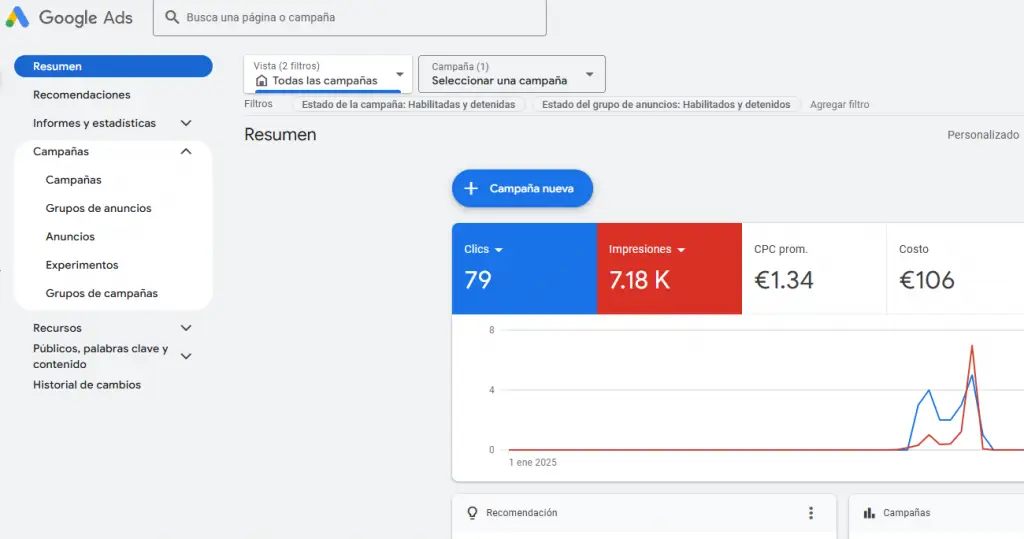
Task: Click the bar chart icon beside Campañas card
Action: (x=869, y=513)
